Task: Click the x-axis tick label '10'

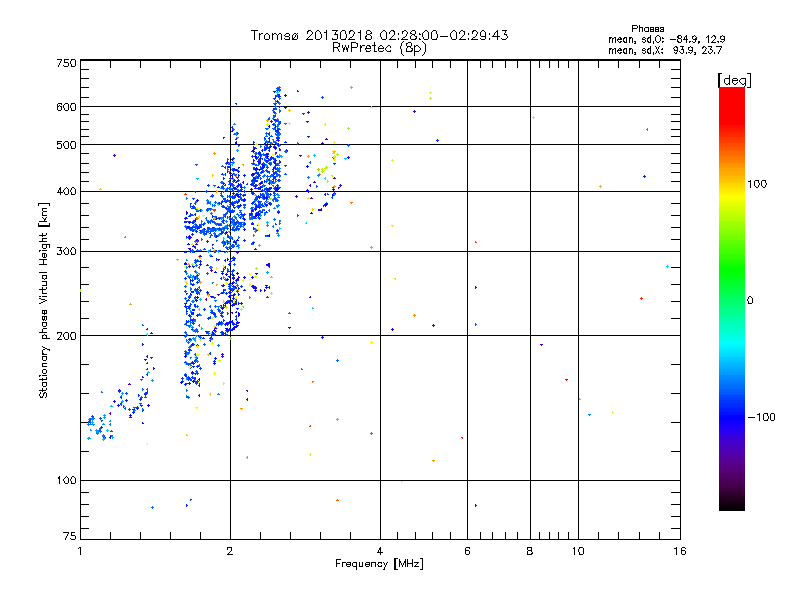Action: (x=578, y=551)
